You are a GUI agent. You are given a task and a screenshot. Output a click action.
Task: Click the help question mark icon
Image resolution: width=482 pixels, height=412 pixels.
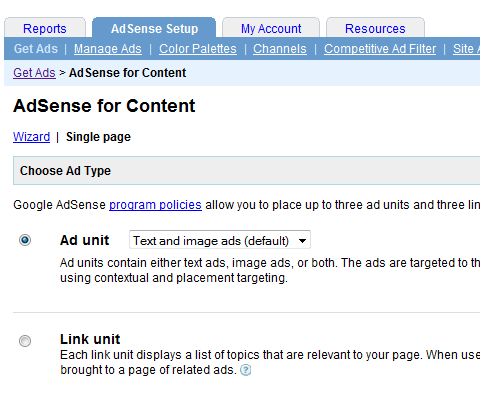[x=246, y=370]
